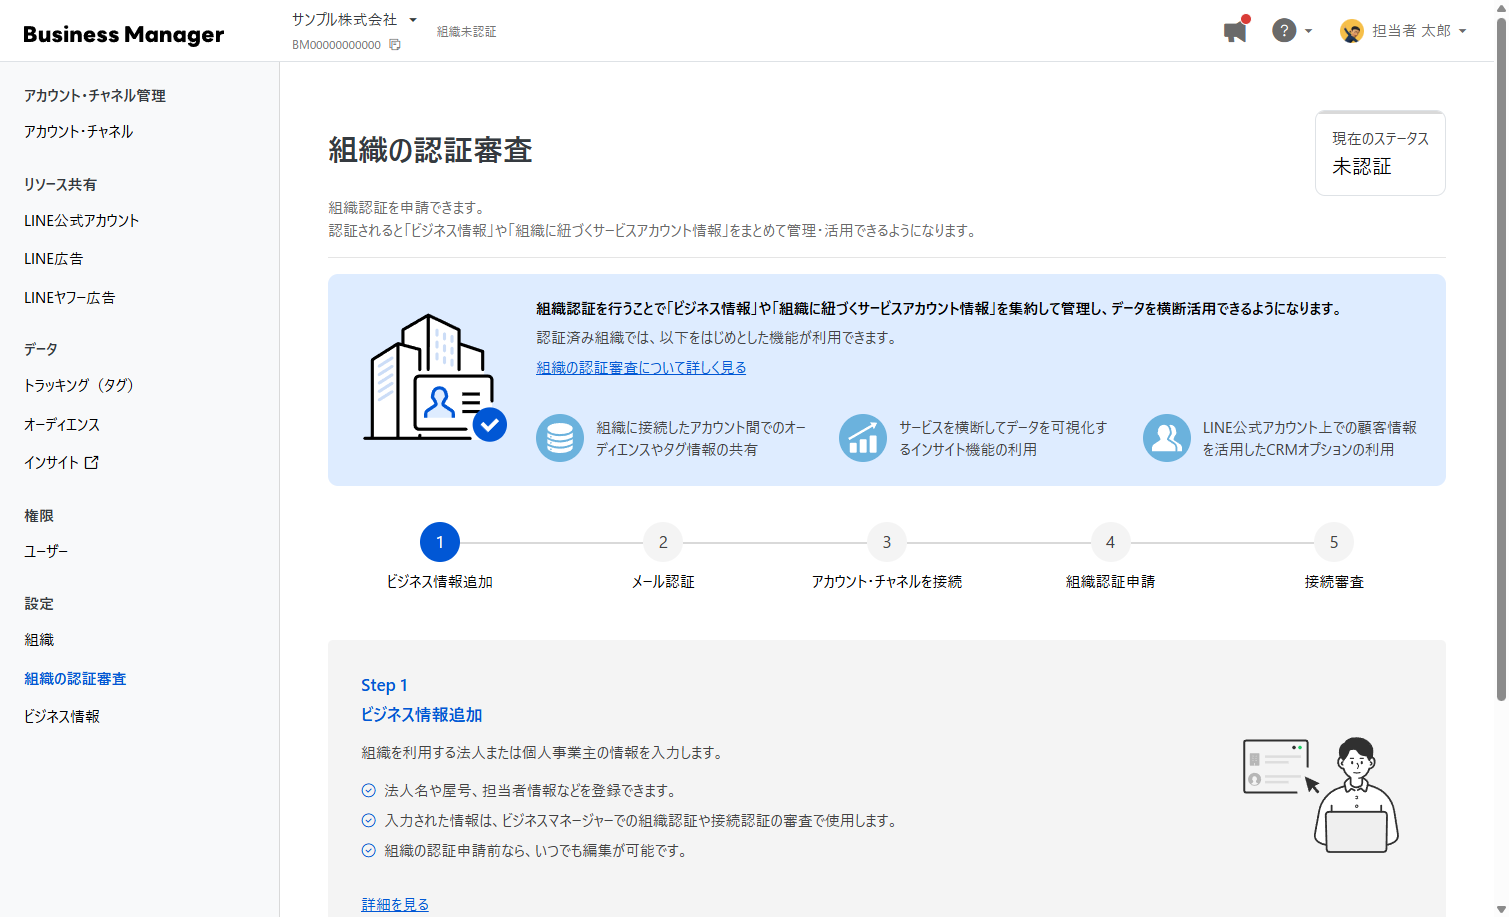Select step 3 アカウント･チャネルを接続 circle
Image resolution: width=1509 pixels, height=917 pixels.
tap(886, 542)
